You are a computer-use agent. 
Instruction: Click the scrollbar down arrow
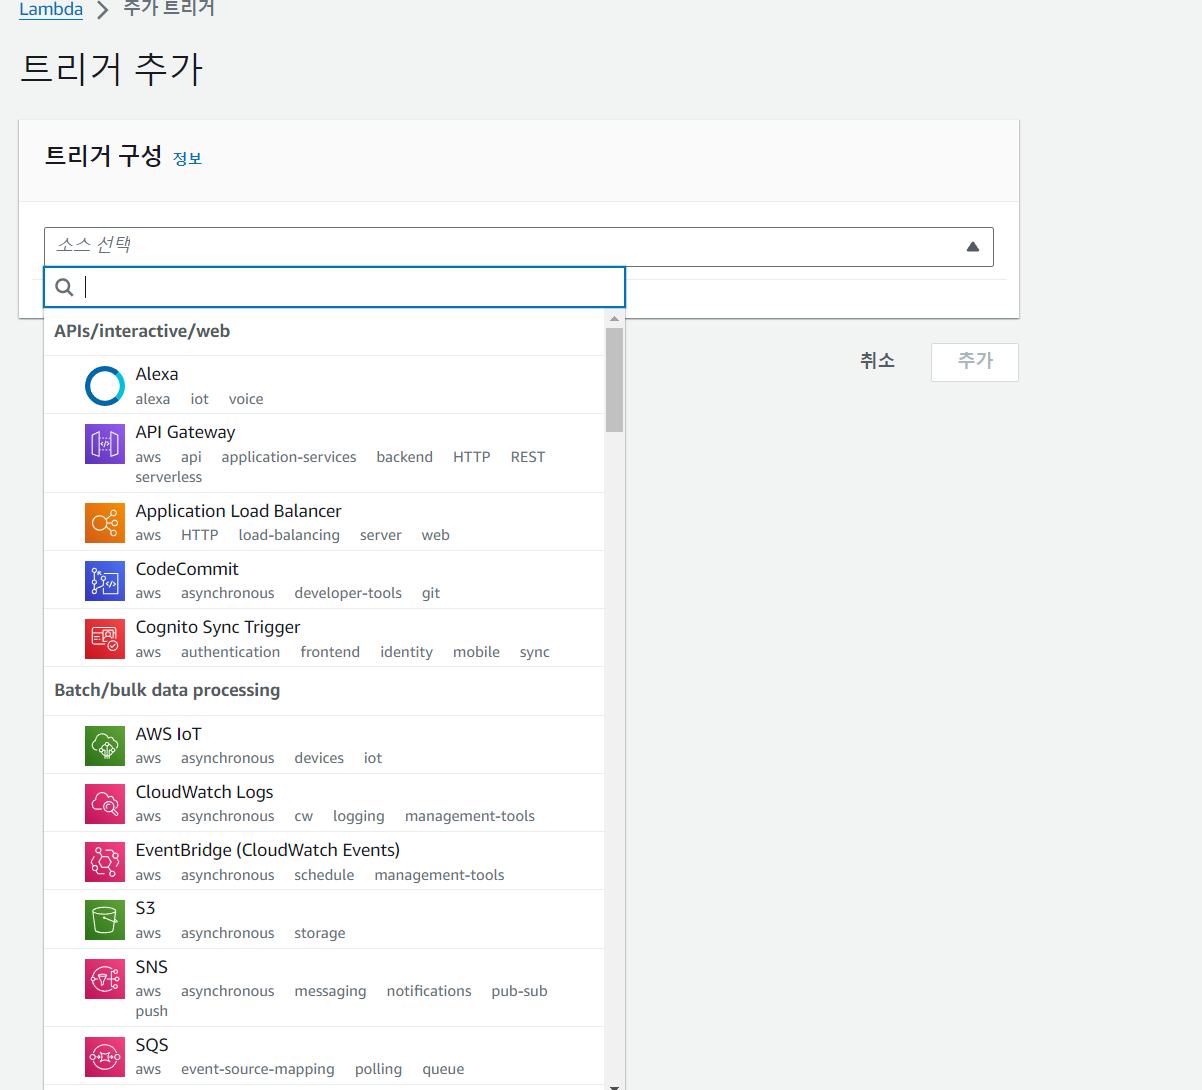[614, 1085]
